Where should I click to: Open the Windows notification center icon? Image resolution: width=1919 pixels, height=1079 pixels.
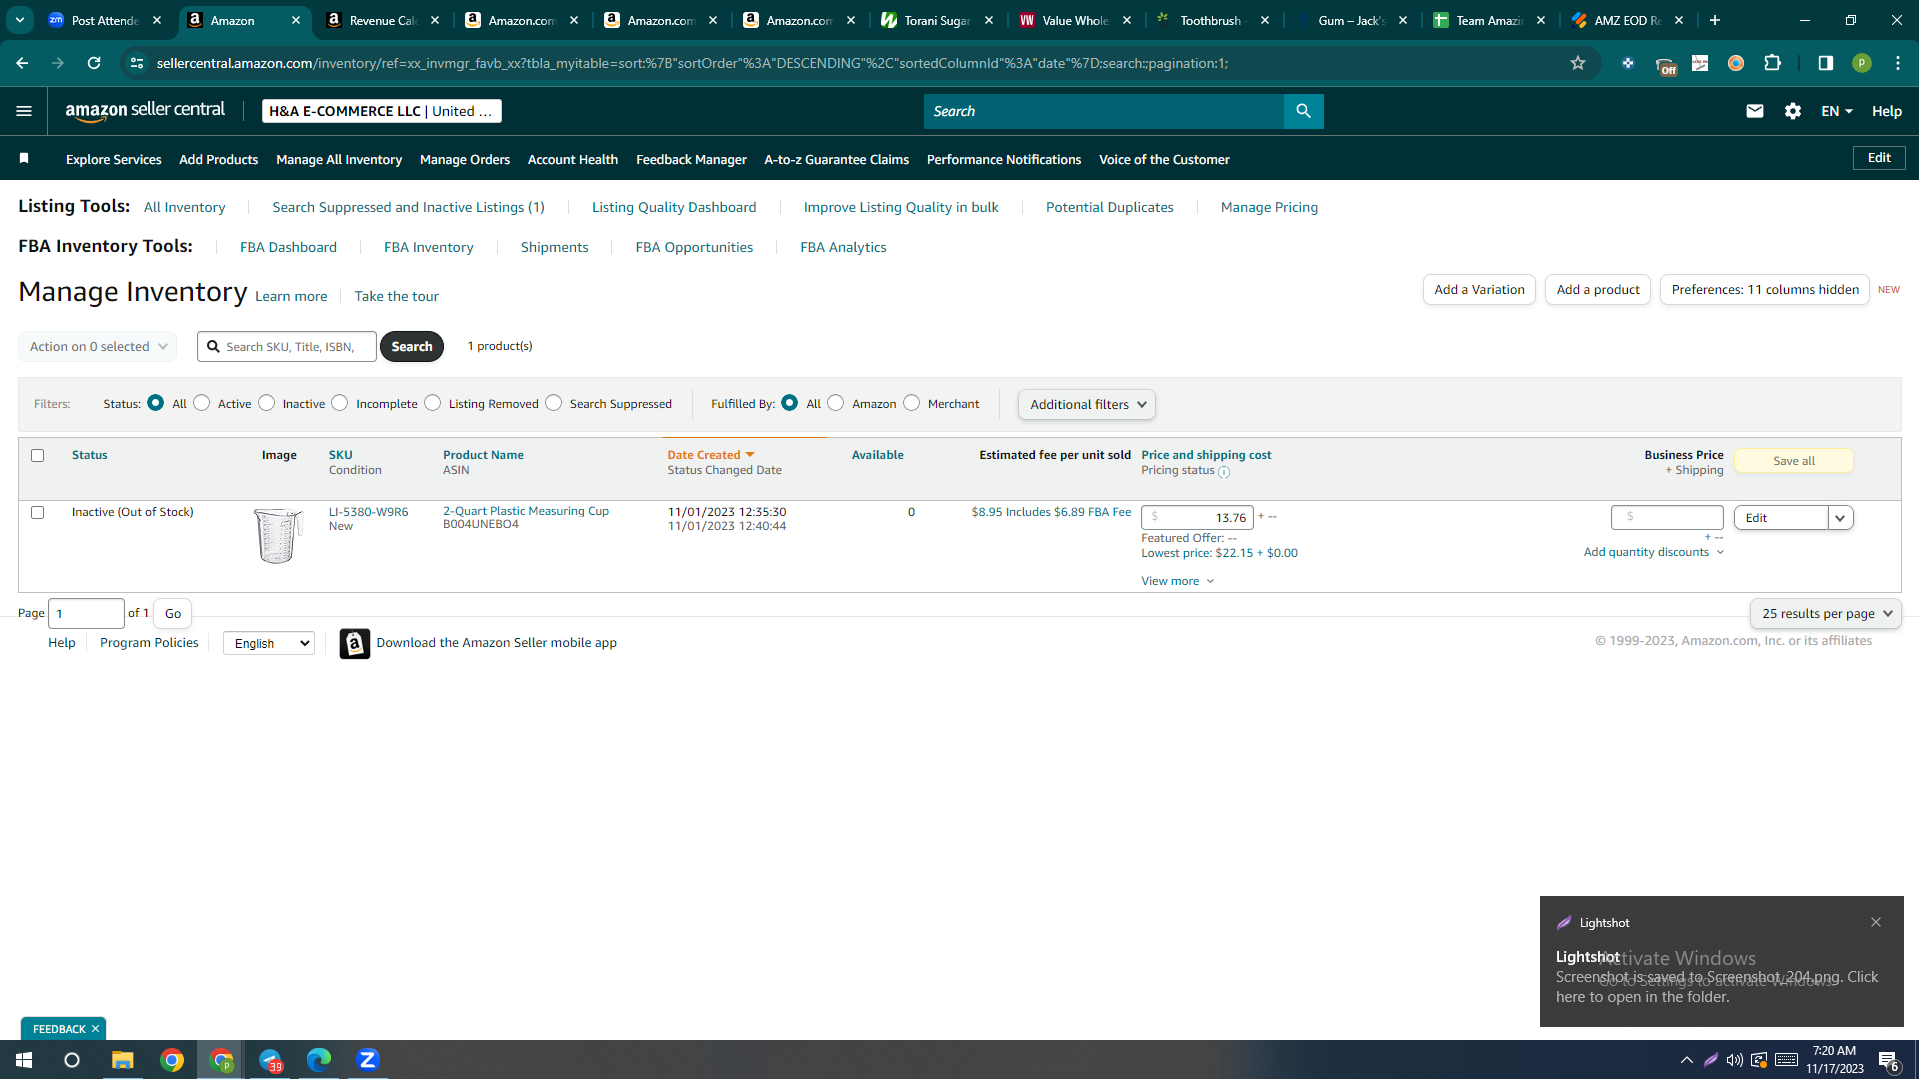coord(1888,1060)
